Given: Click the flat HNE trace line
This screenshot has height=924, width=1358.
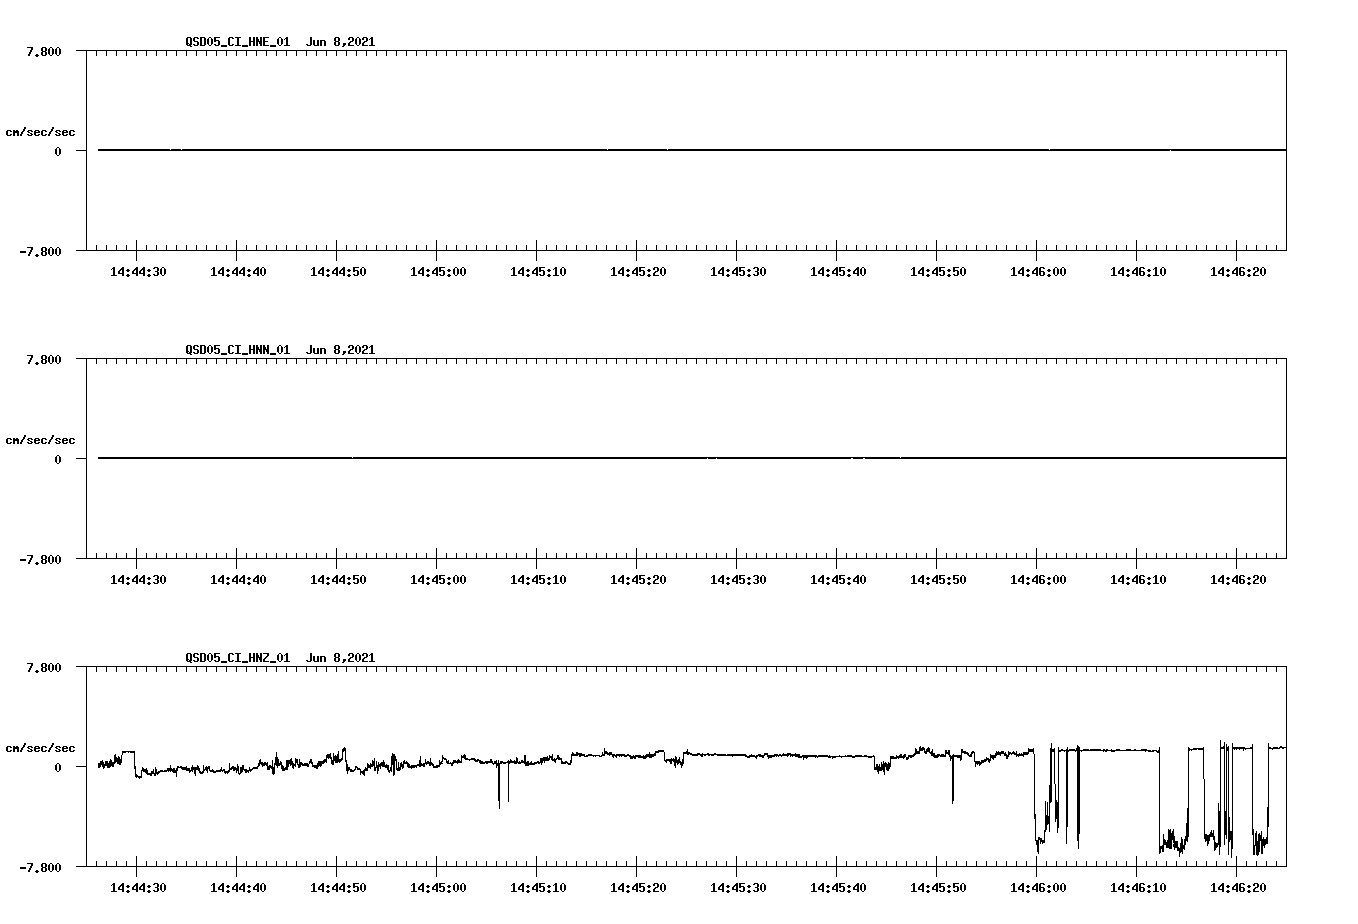Looking at the screenshot, I should coord(692,150).
